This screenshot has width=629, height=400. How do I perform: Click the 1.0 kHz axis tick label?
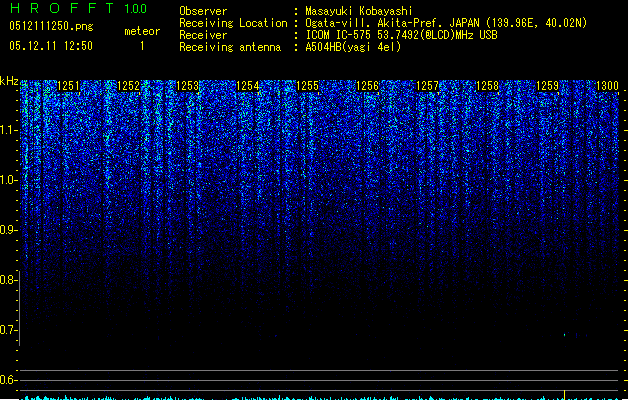pos(9,180)
